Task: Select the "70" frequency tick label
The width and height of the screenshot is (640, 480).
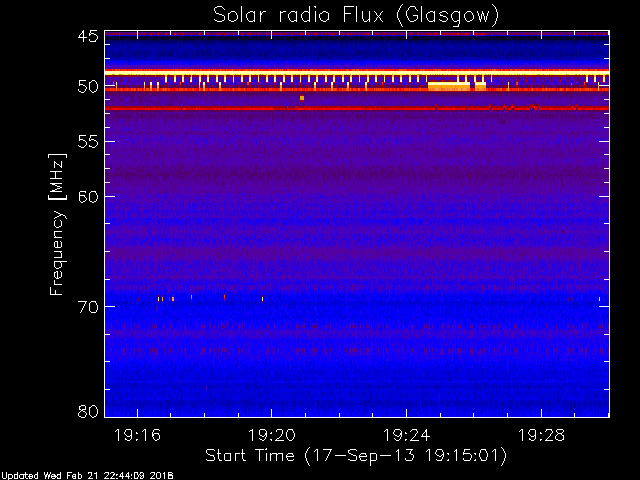Action: coord(88,307)
